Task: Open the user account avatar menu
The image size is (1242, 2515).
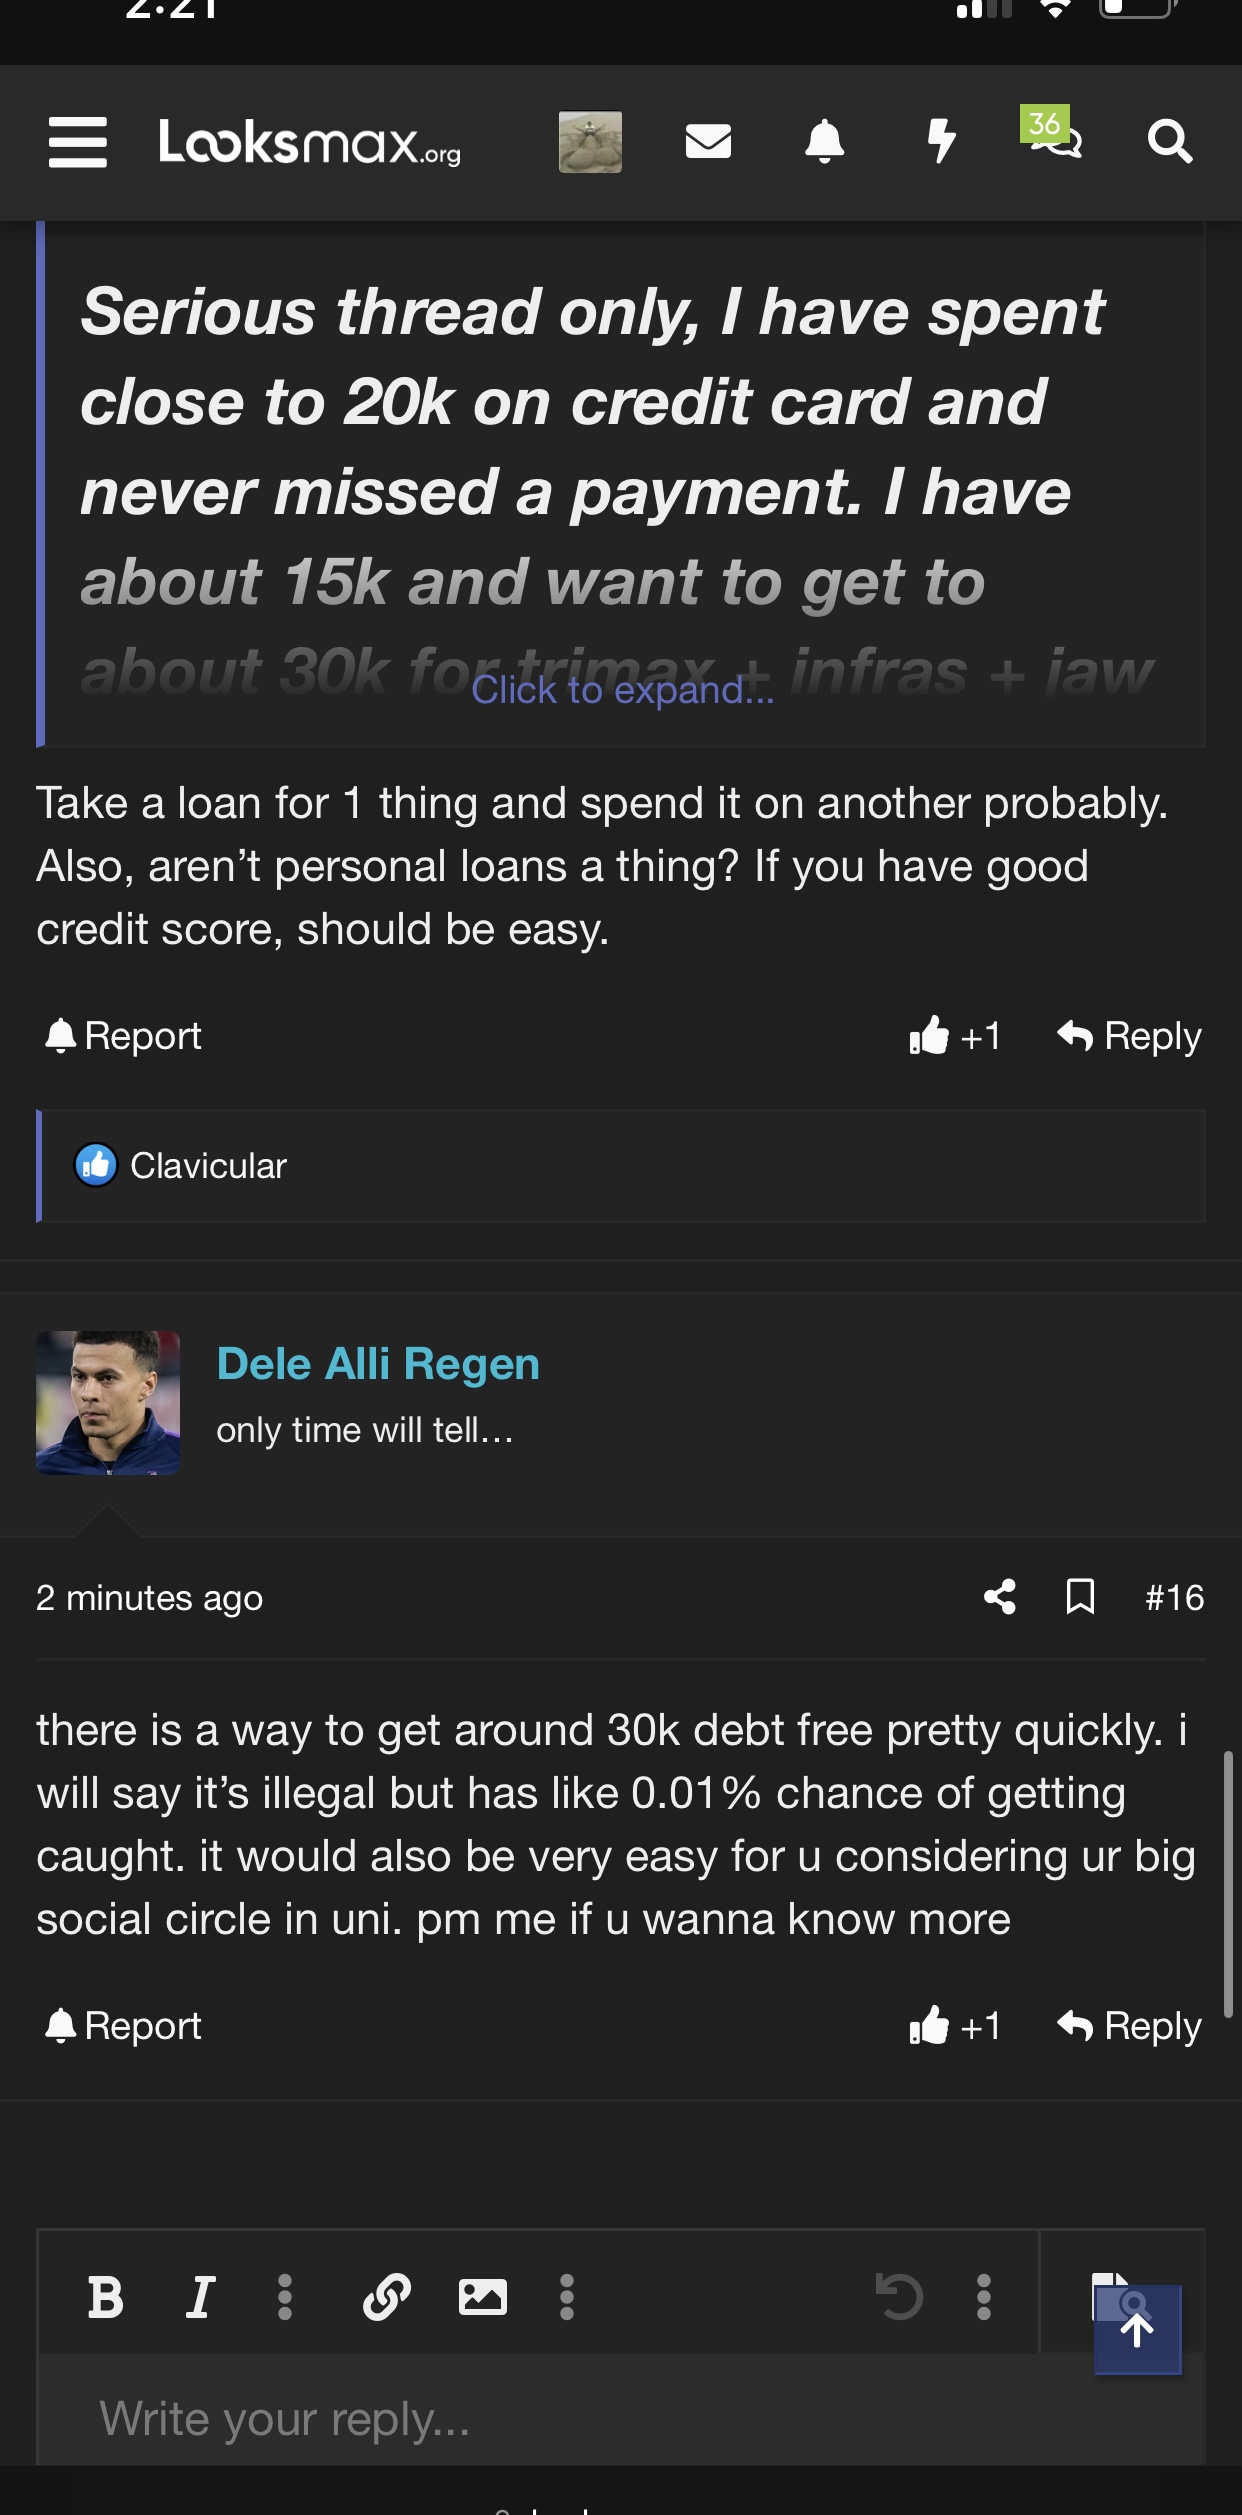Action: pos(590,142)
